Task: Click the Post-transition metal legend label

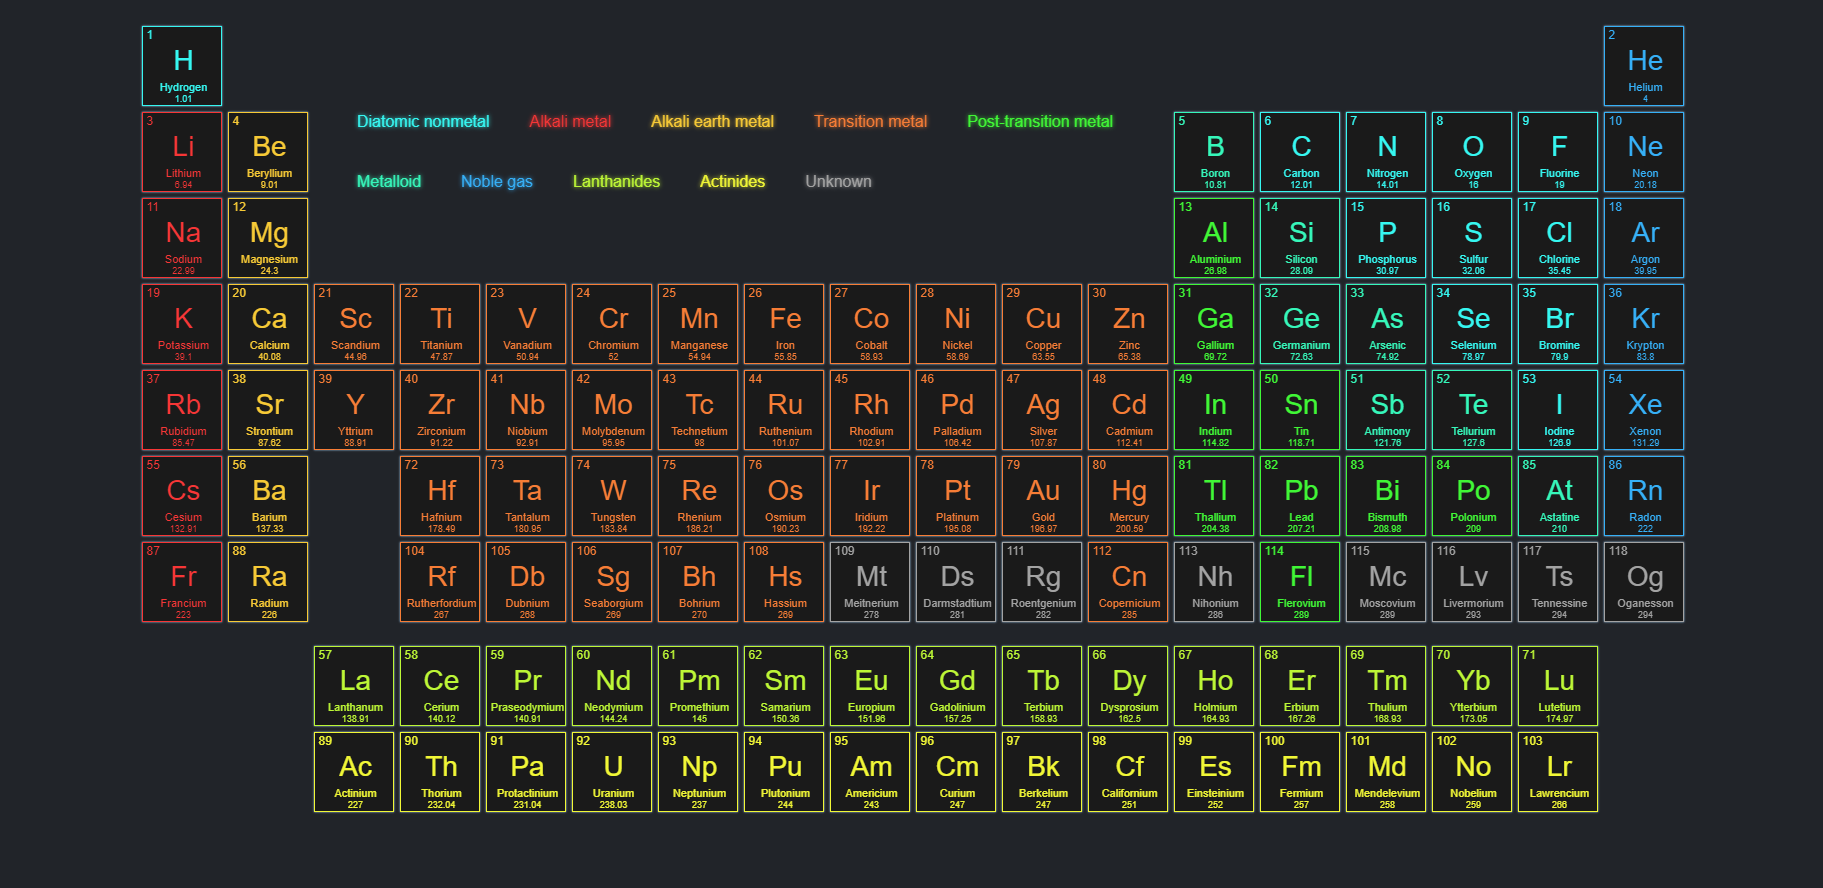Action: pyautogui.click(x=1040, y=121)
